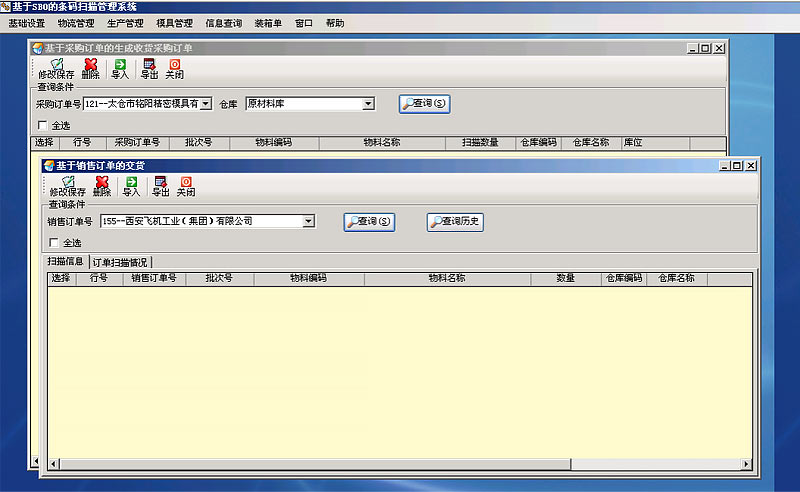Click the 关闭 icon in the sales delivery toolbar
800x492 pixels.
pyautogui.click(x=186, y=185)
